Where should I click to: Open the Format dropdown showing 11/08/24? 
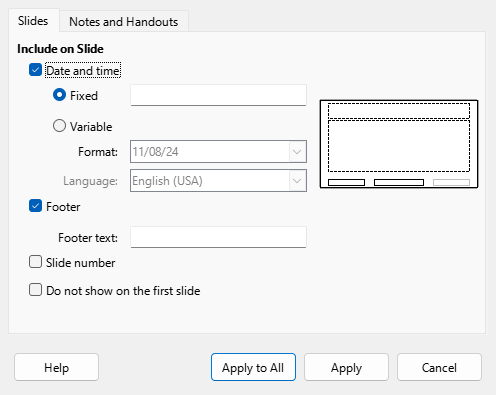click(218, 152)
